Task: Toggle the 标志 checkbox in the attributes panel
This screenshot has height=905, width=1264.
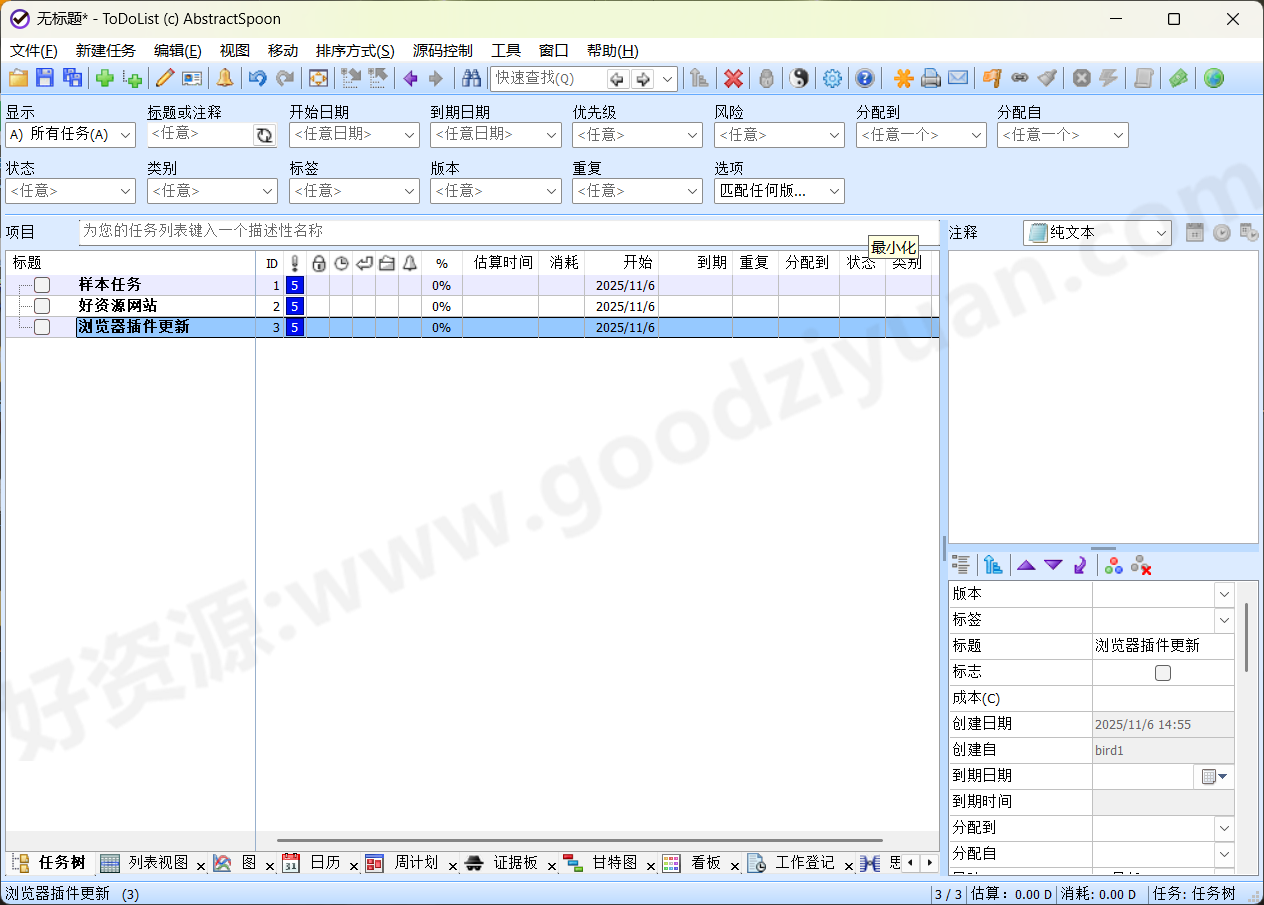Action: coord(1163,672)
